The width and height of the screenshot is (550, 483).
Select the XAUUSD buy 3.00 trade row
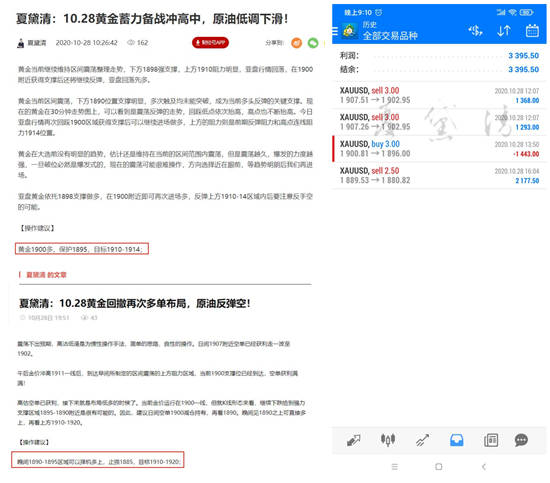439,148
